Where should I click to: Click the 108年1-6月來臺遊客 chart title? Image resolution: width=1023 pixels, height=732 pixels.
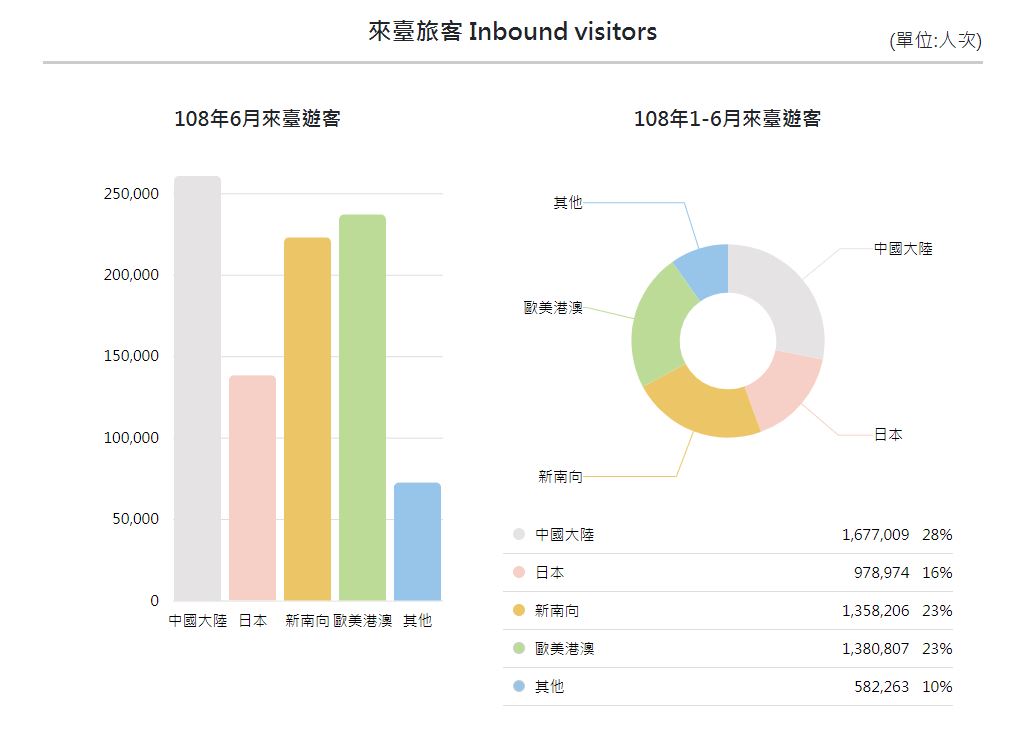coord(727,118)
